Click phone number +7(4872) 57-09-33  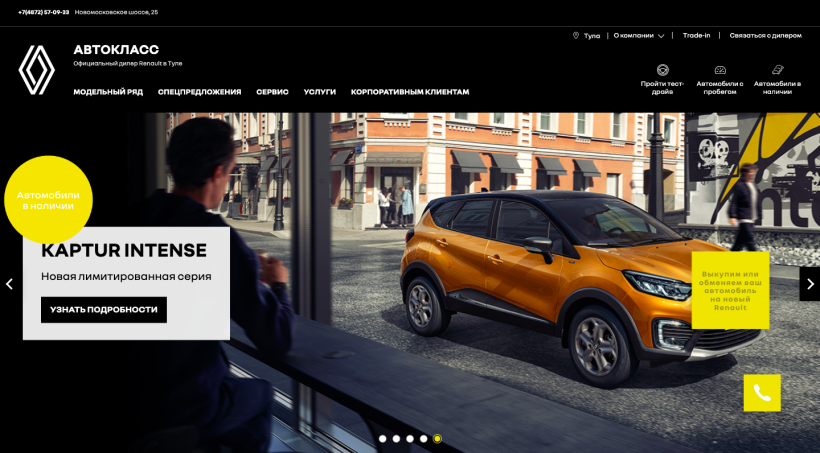[43, 12]
